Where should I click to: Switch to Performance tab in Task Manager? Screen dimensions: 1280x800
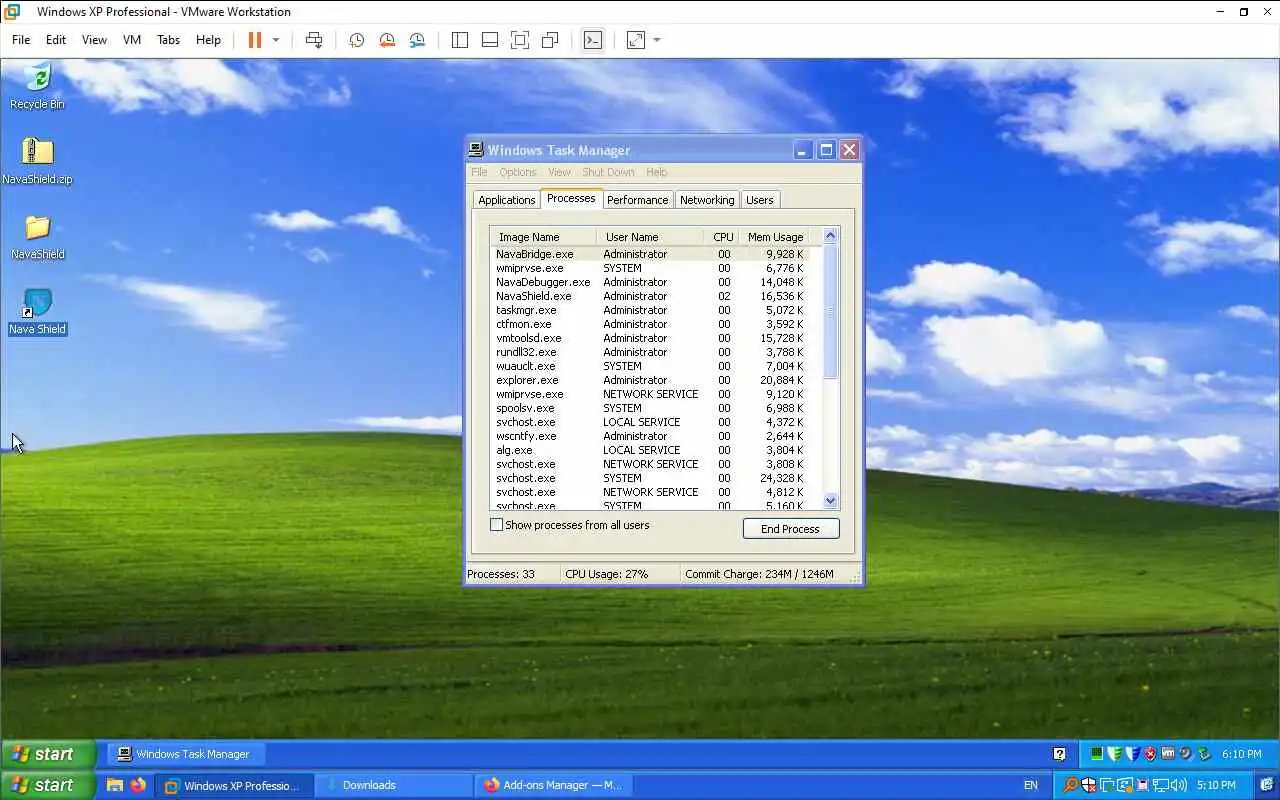pyautogui.click(x=637, y=200)
